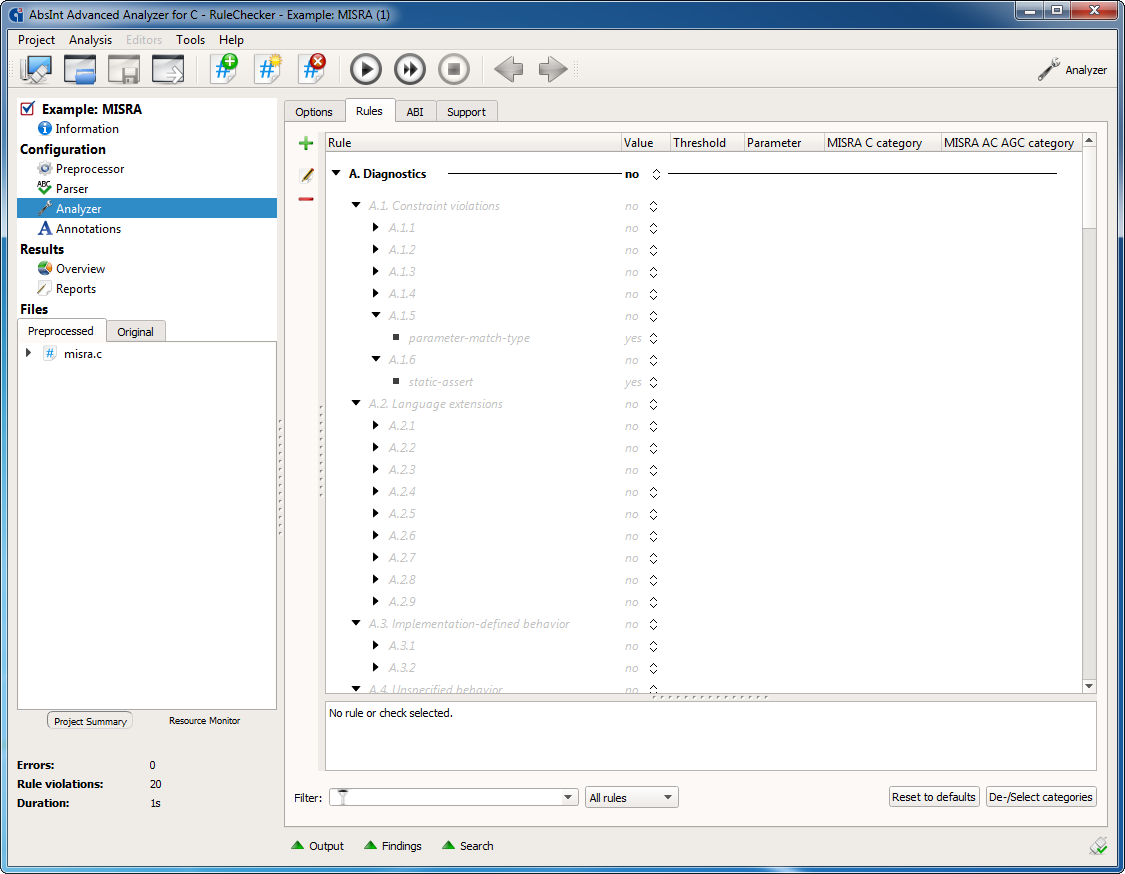Toggle value stepper for A.3. Implementation-defined behavior
Screen dimensions: 1125x874
pyautogui.click(x=653, y=624)
